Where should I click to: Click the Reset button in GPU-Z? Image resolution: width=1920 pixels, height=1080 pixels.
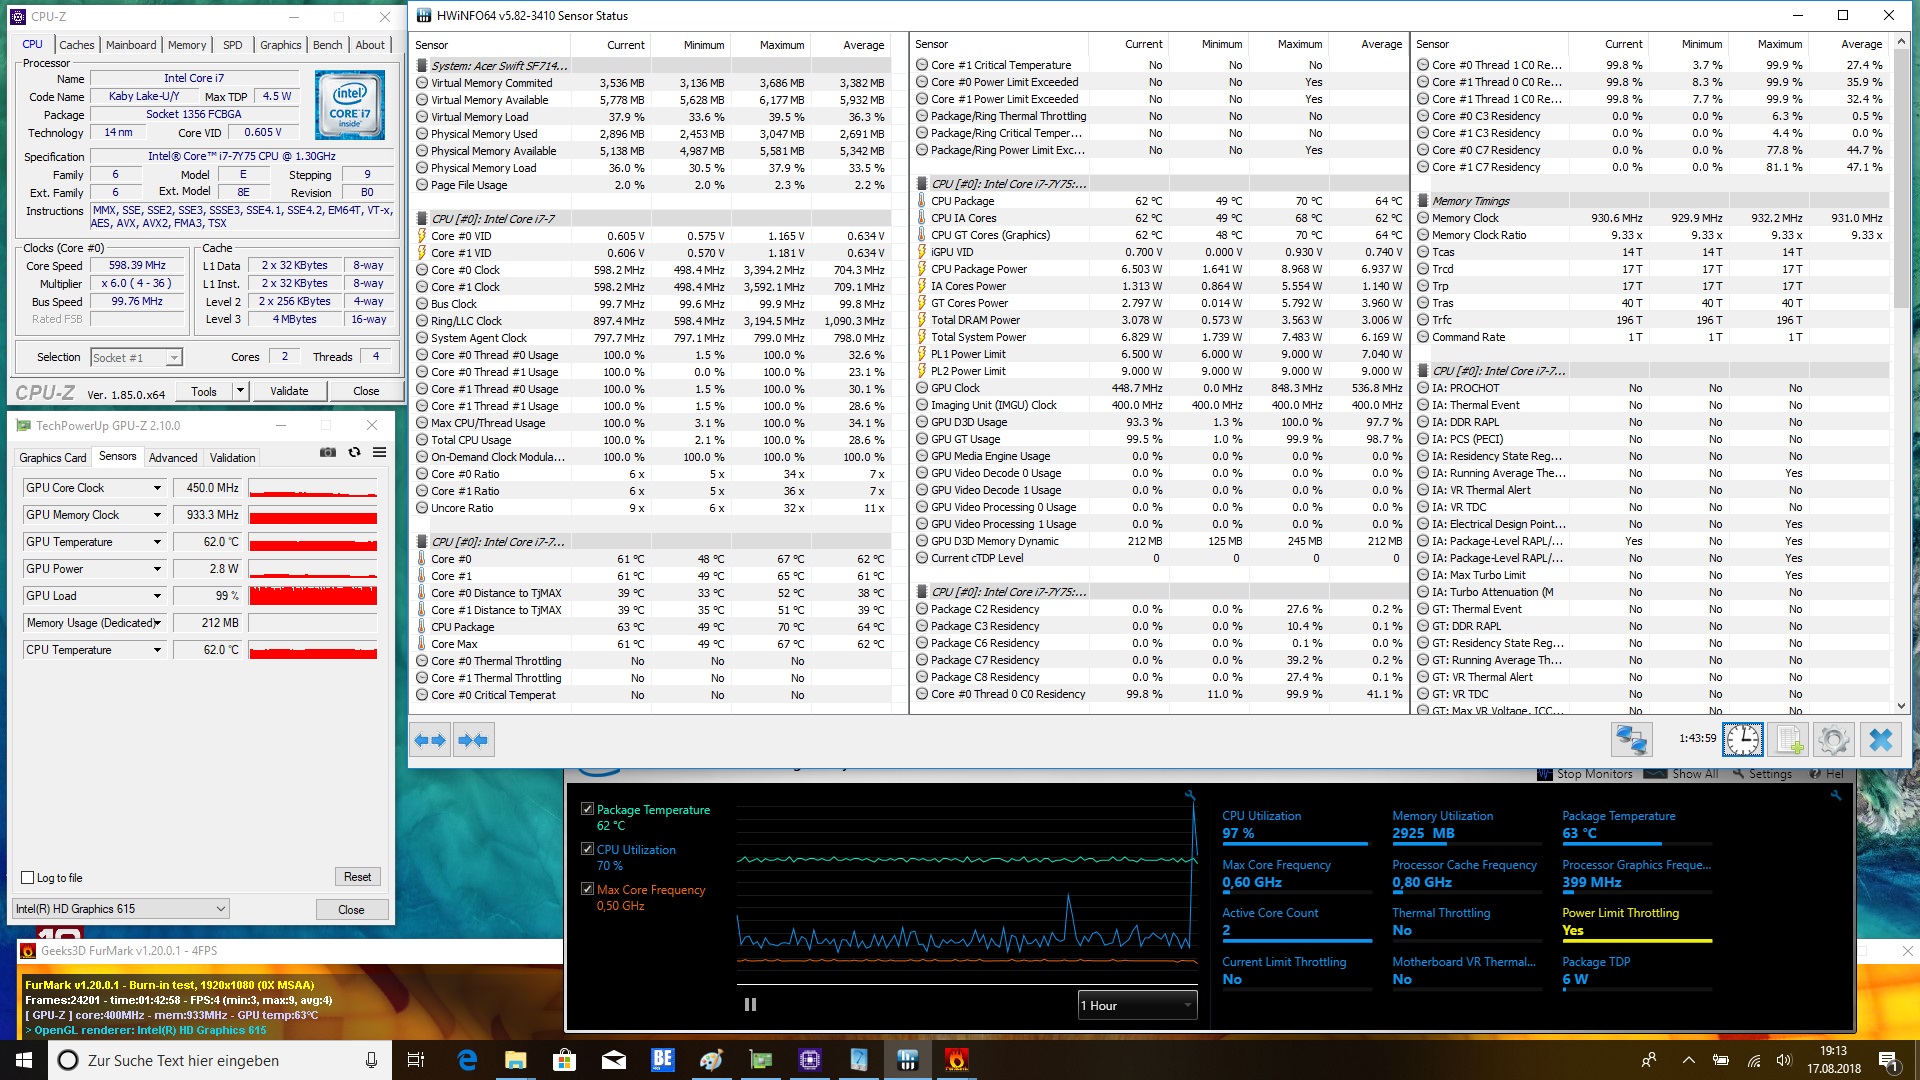point(357,877)
